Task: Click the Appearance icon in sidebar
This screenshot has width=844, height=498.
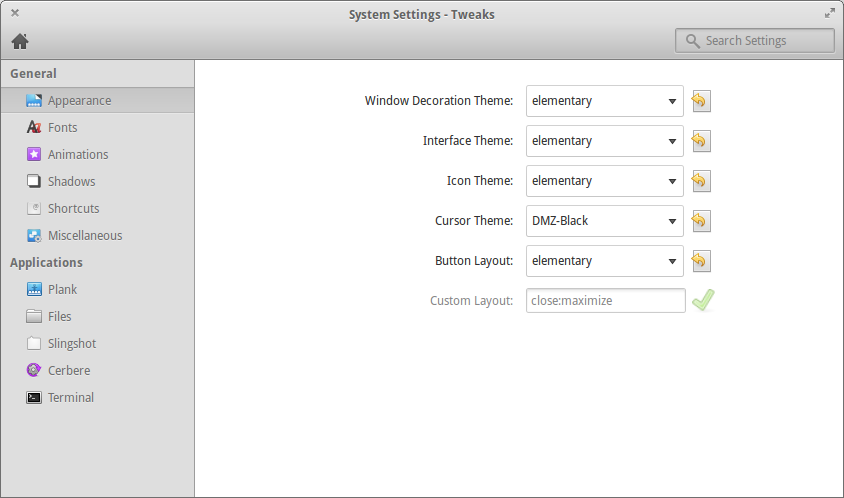Action: coord(34,100)
